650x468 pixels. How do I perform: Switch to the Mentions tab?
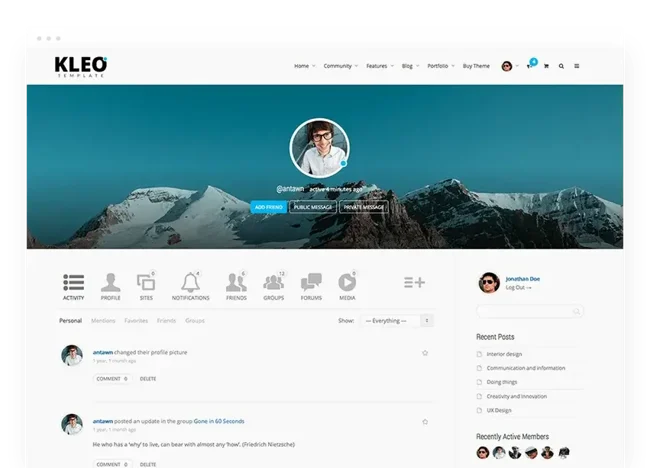tap(103, 321)
